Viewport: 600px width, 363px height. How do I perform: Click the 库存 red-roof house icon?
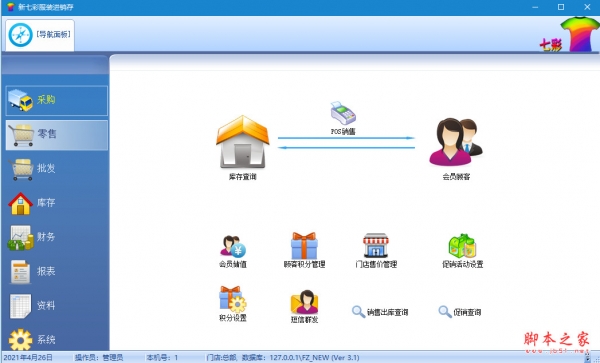pos(21,203)
